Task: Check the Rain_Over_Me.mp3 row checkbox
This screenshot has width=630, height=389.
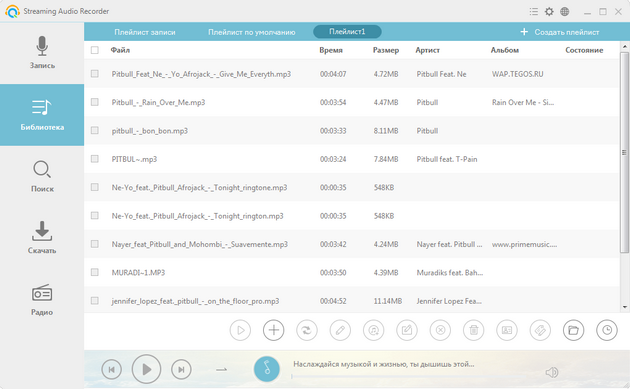Action: click(x=95, y=102)
